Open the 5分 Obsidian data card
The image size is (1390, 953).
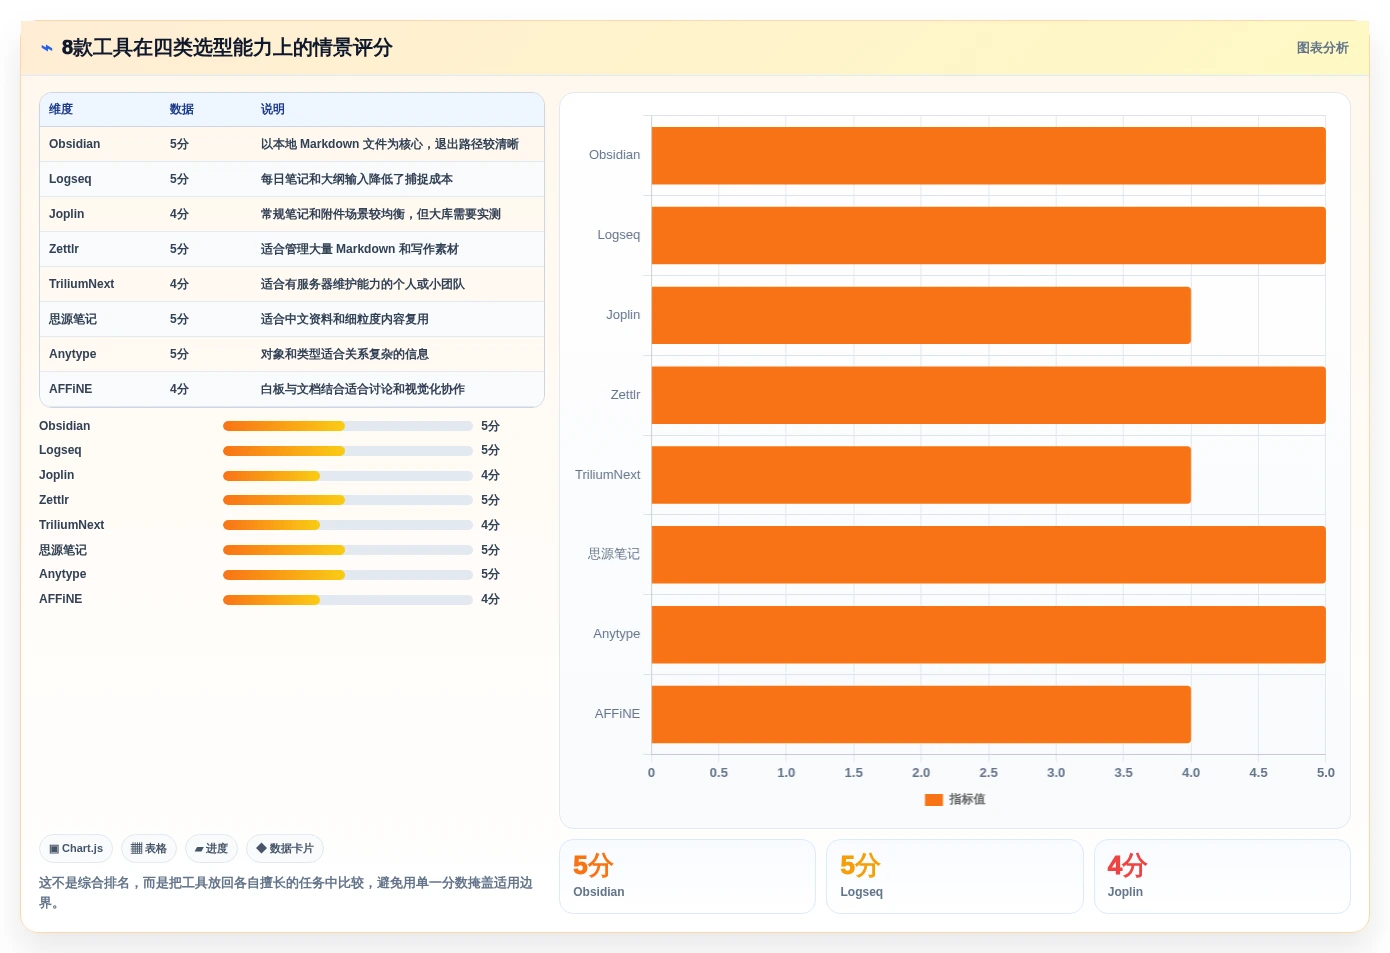point(687,876)
